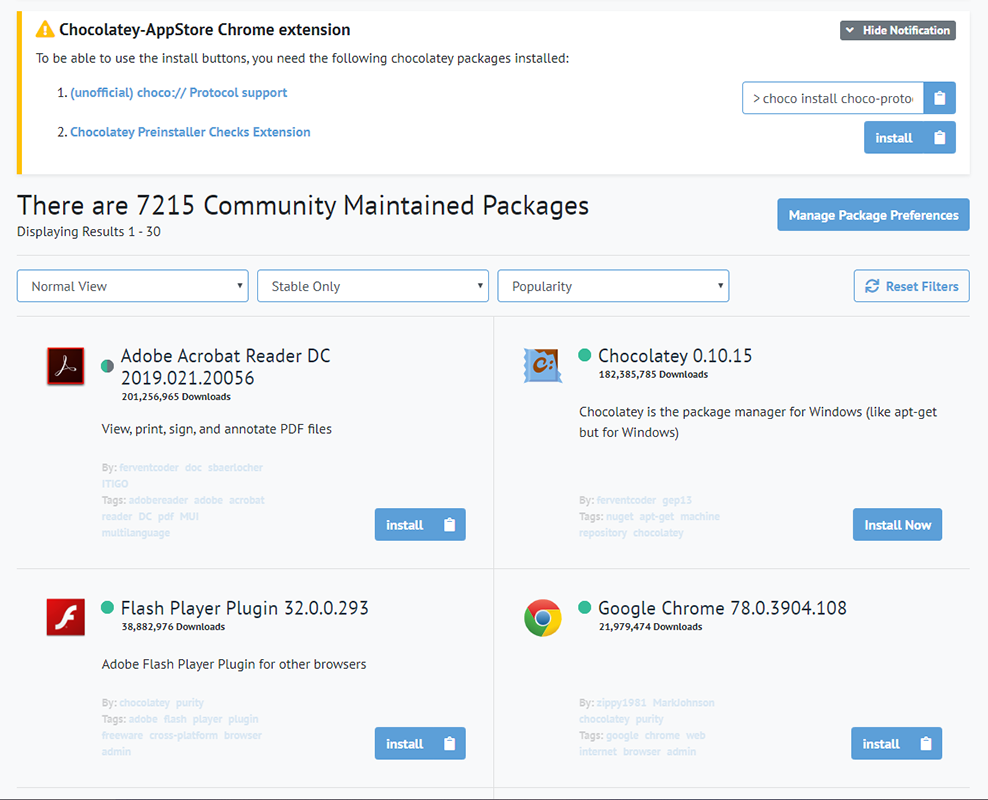This screenshot has width=988, height=800.
Task: Click Install Now for Chocolatey 0.10.15
Action: click(897, 524)
